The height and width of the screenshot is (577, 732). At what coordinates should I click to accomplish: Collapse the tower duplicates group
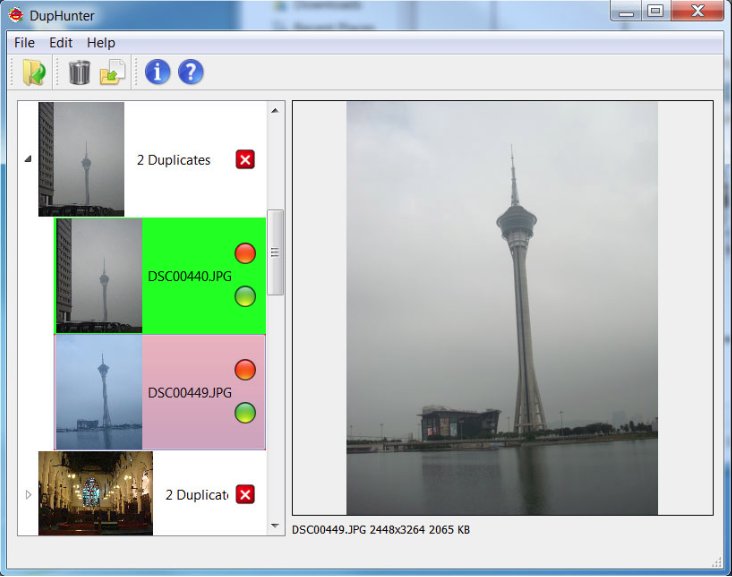click(28, 159)
